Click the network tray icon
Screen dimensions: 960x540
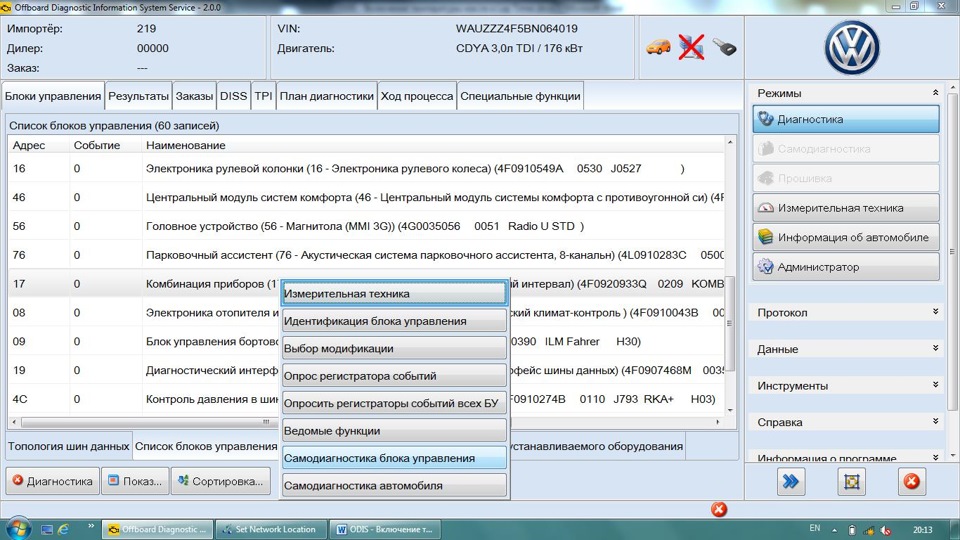pos(869,530)
